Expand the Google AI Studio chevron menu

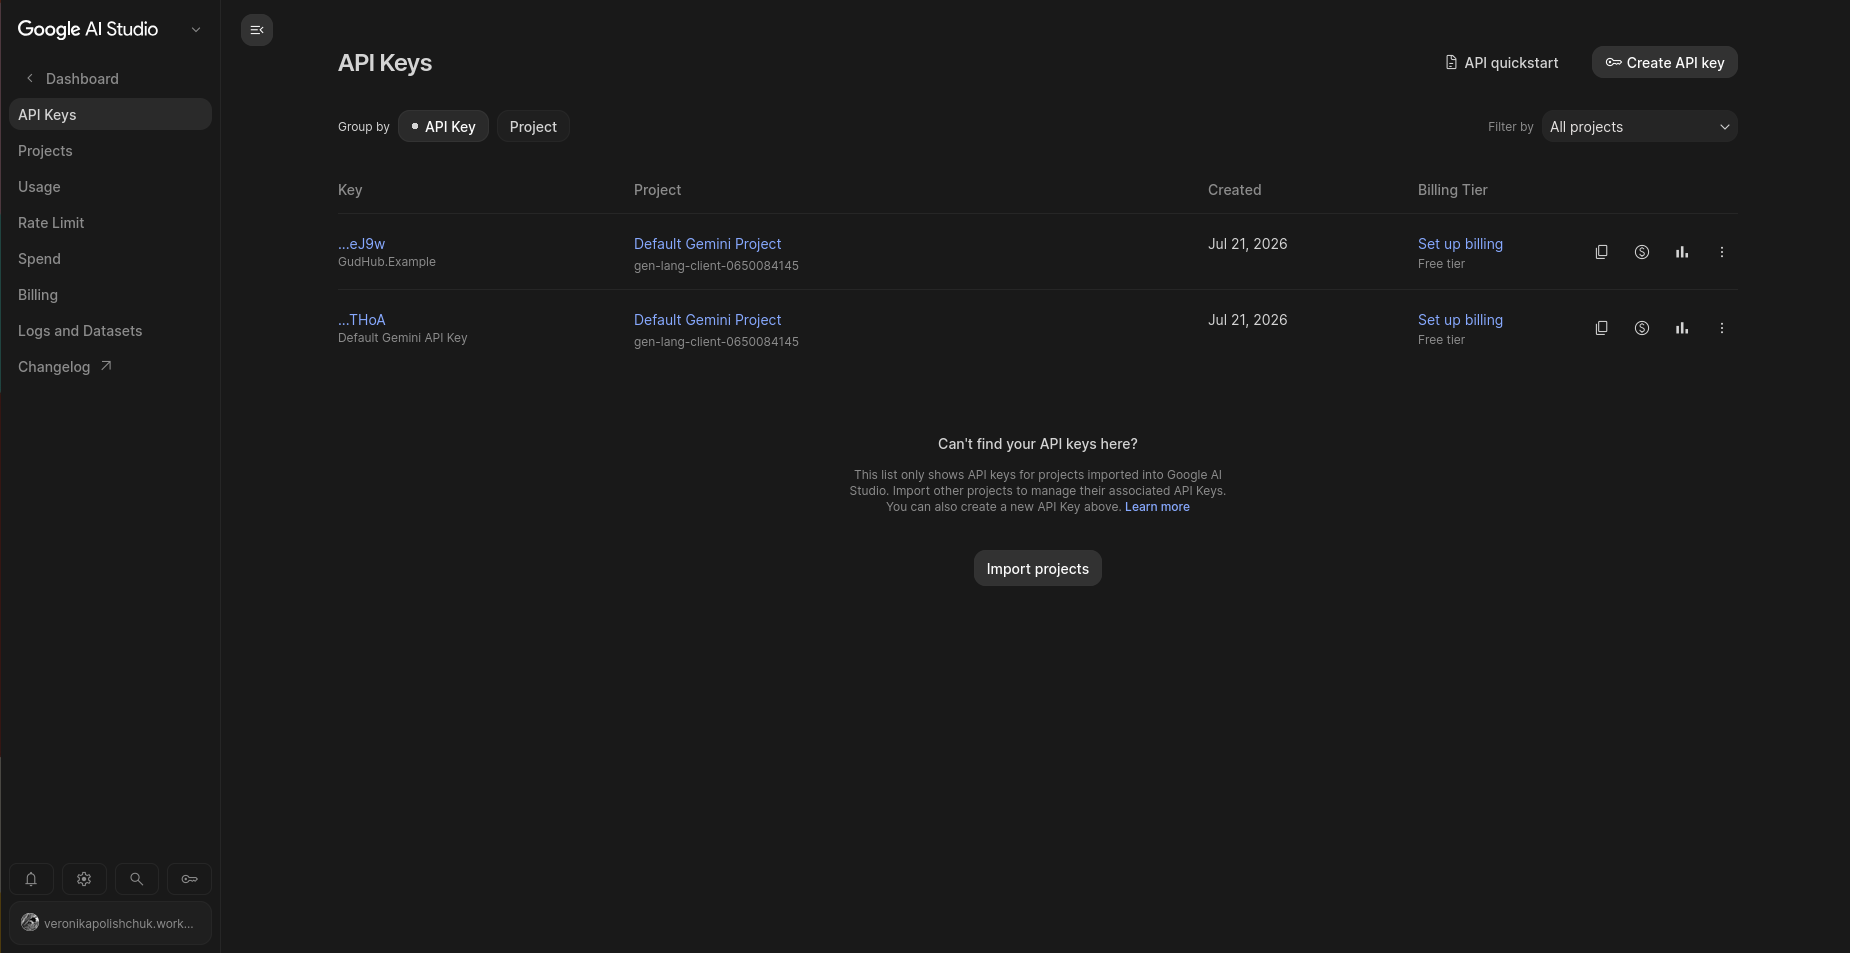[x=196, y=30]
